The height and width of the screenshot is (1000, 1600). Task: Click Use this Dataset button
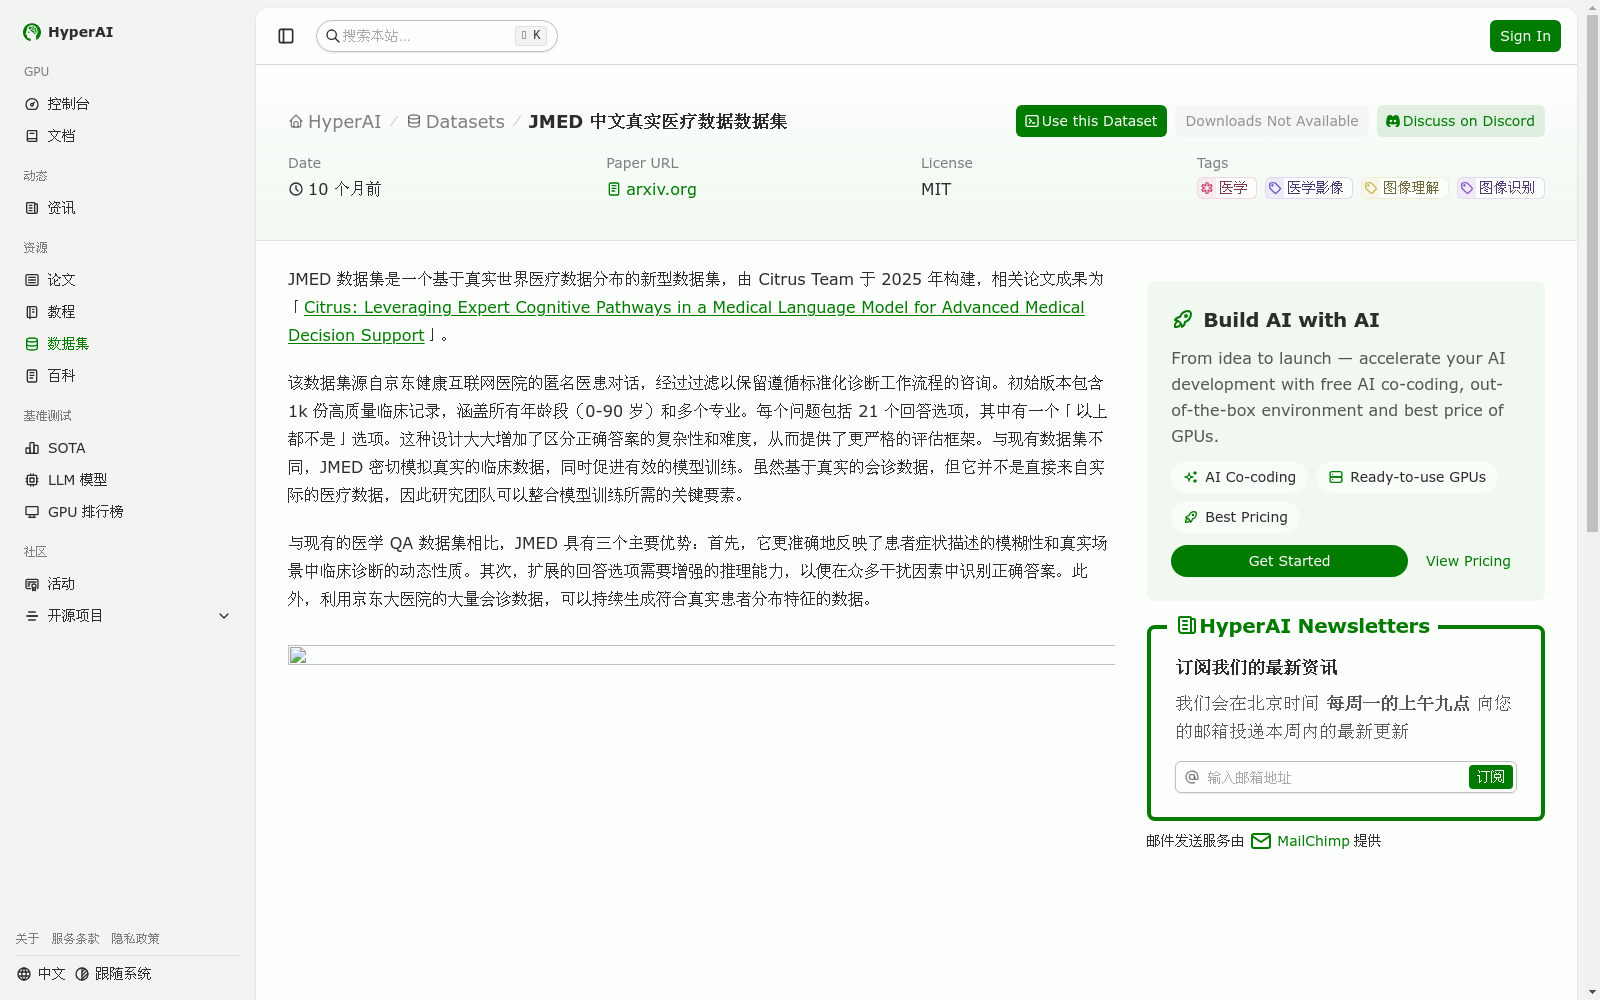coord(1091,121)
